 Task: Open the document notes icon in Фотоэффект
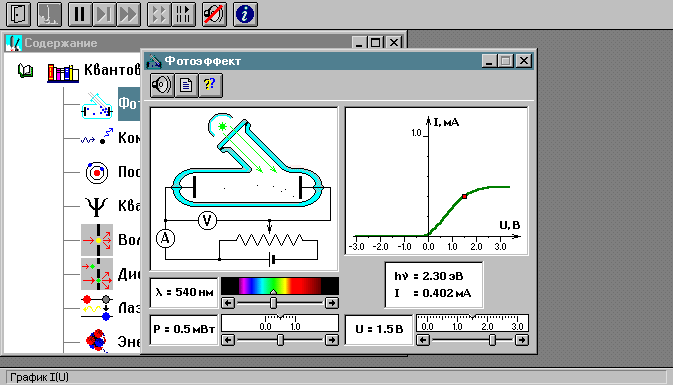point(186,85)
